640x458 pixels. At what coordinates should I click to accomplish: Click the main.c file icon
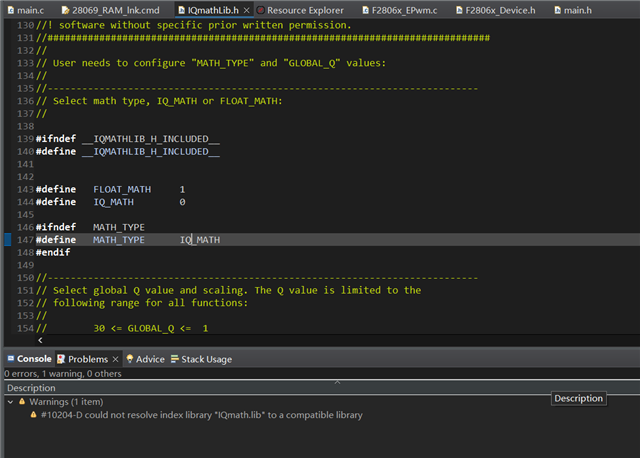[x=10, y=10]
